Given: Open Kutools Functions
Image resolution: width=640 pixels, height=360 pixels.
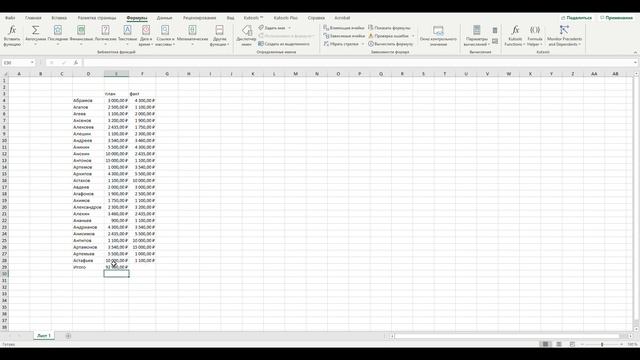Looking at the screenshot, I should [515, 35].
